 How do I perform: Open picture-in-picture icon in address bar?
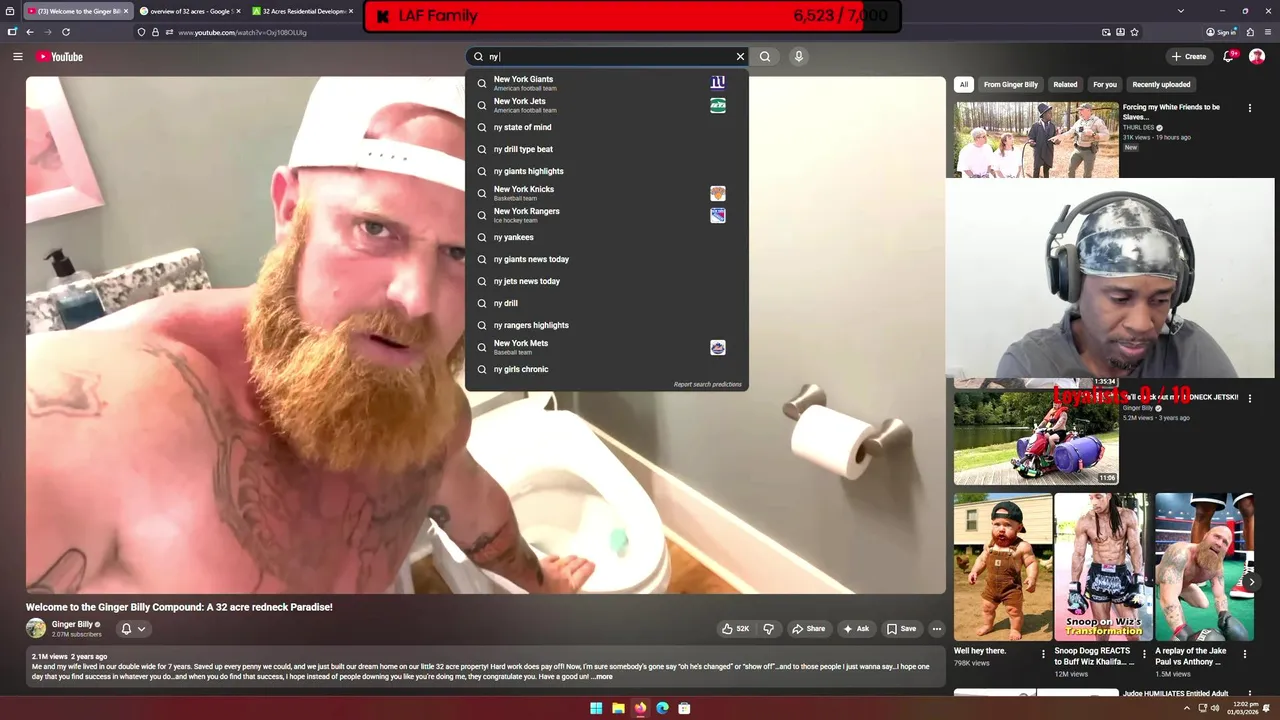[x=1106, y=32]
